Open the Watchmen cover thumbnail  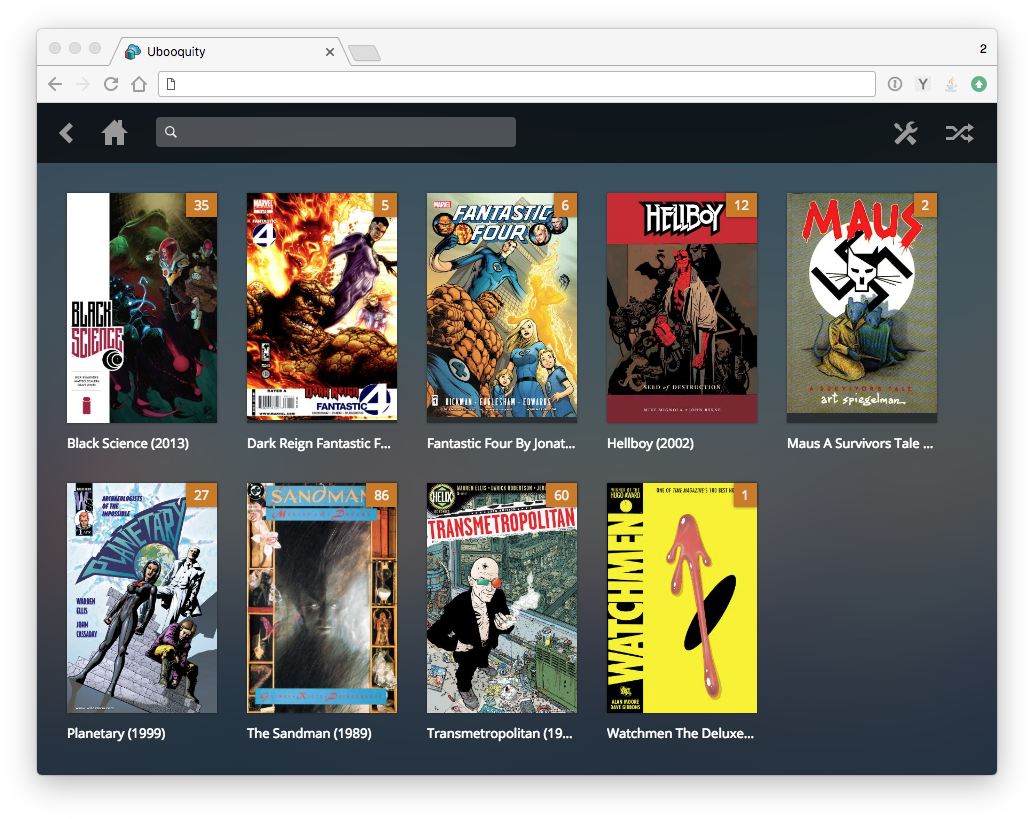(x=682, y=598)
